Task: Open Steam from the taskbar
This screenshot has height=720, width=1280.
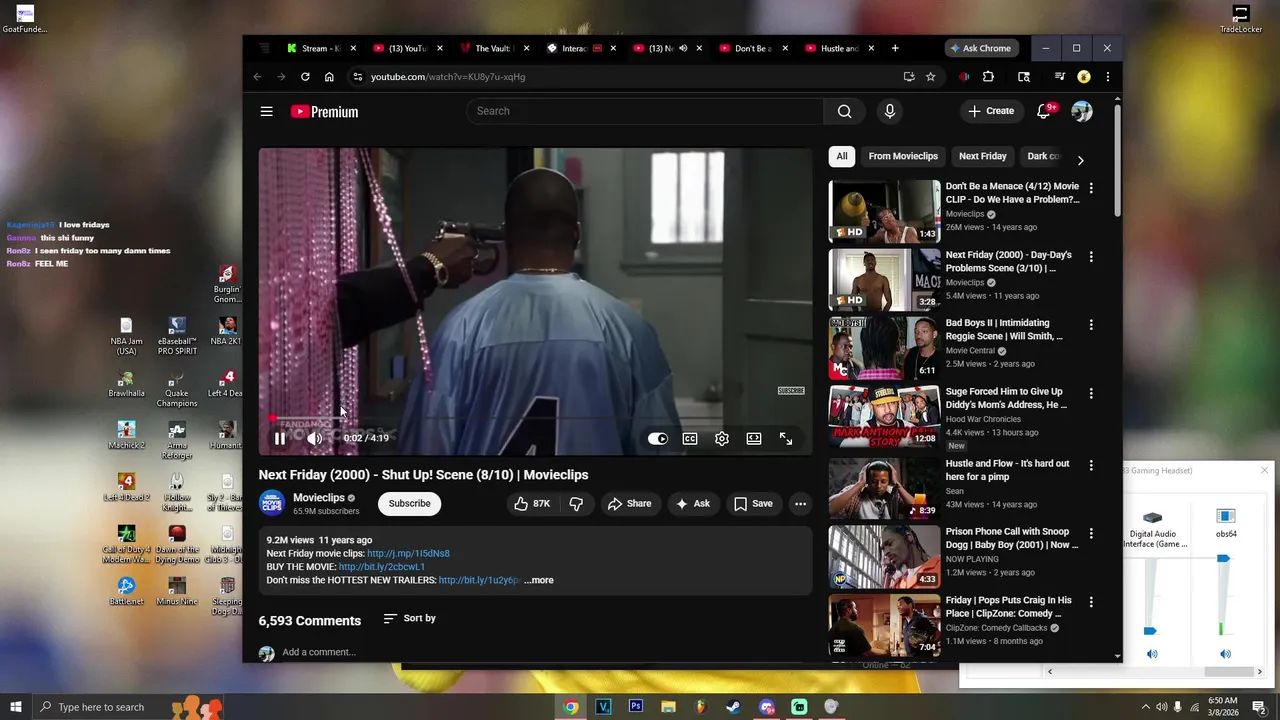Action: pos(733,707)
